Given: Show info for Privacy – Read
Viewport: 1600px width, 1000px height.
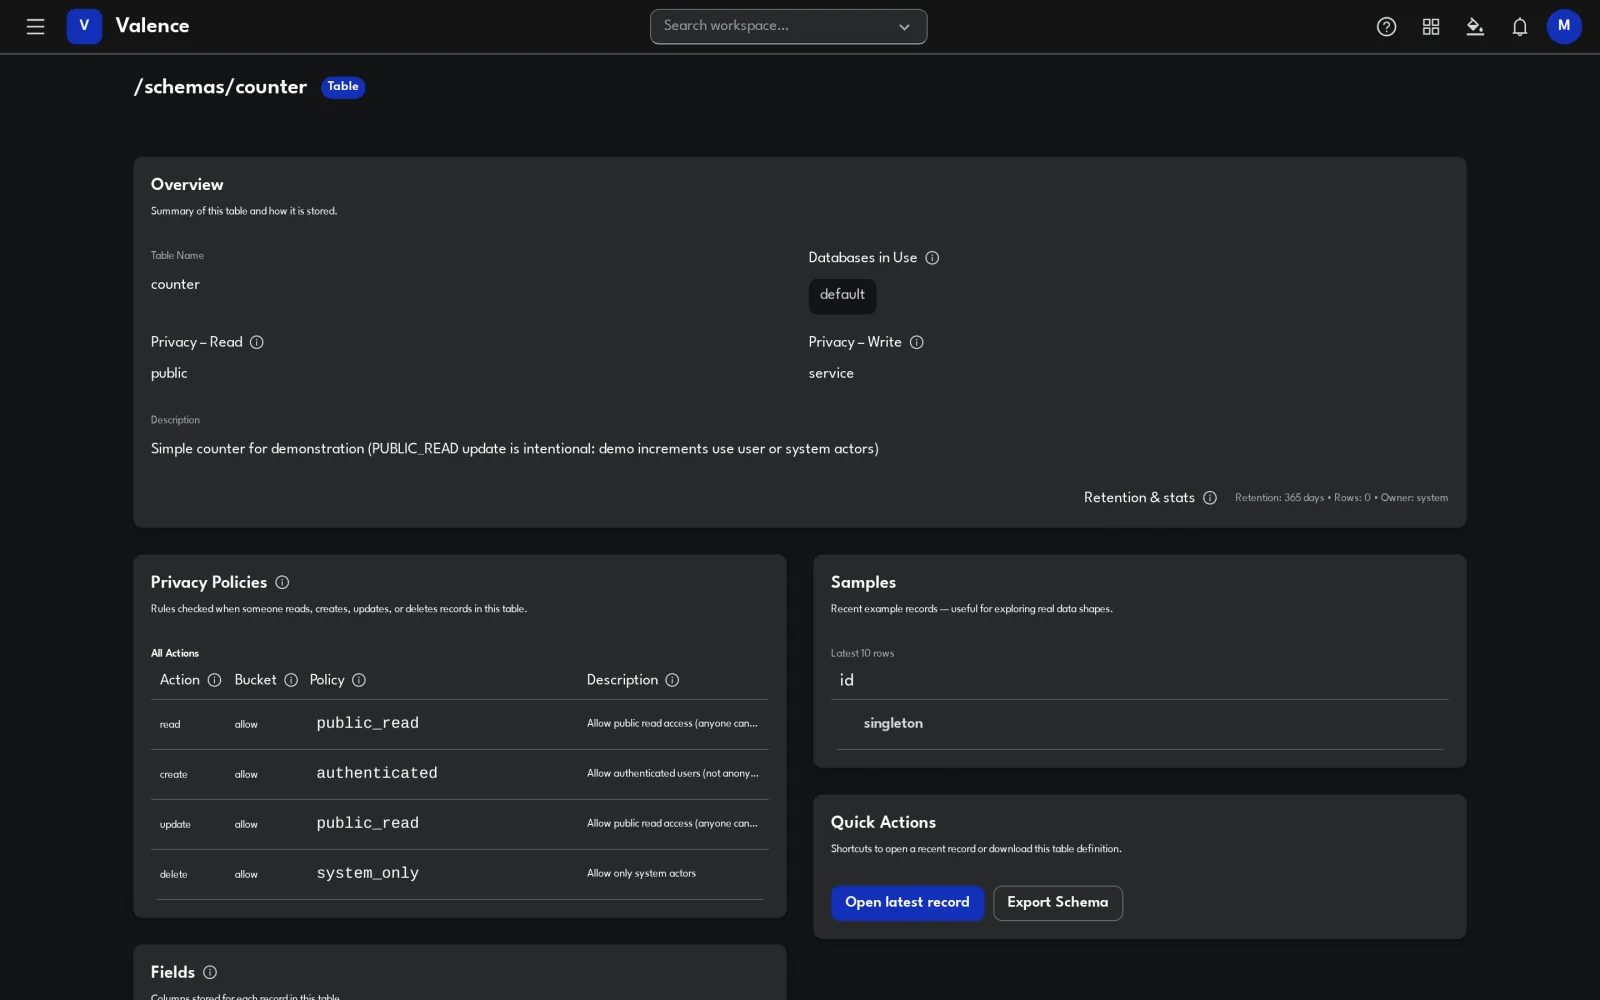Looking at the screenshot, I should [x=257, y=342].
